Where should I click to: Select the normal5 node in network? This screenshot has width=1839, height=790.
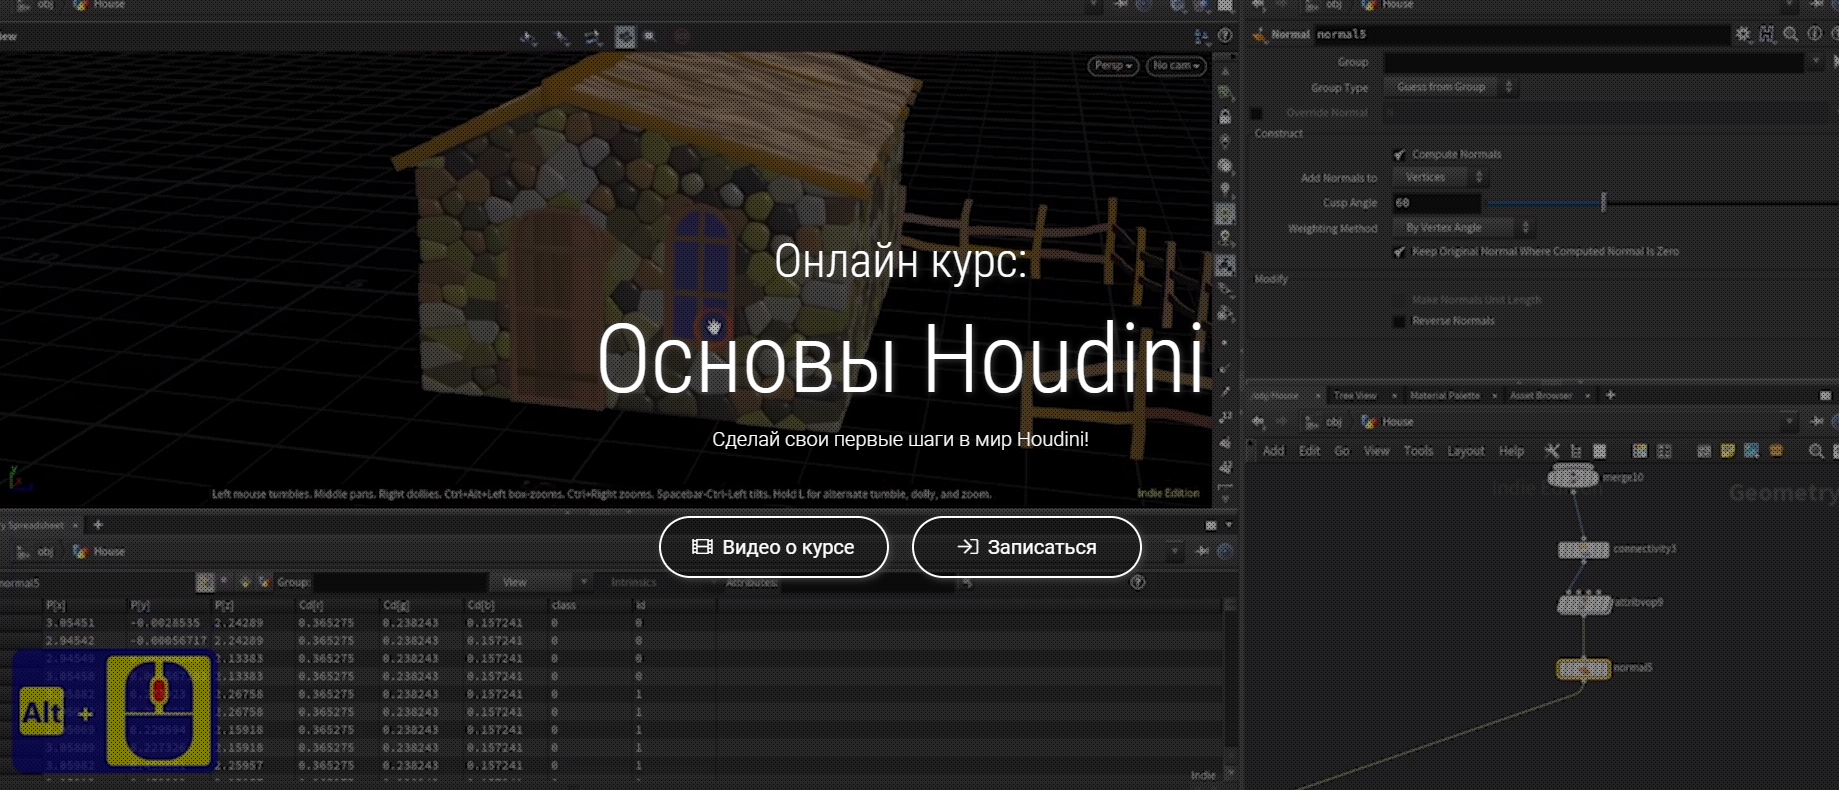(x=1583, y=668)
